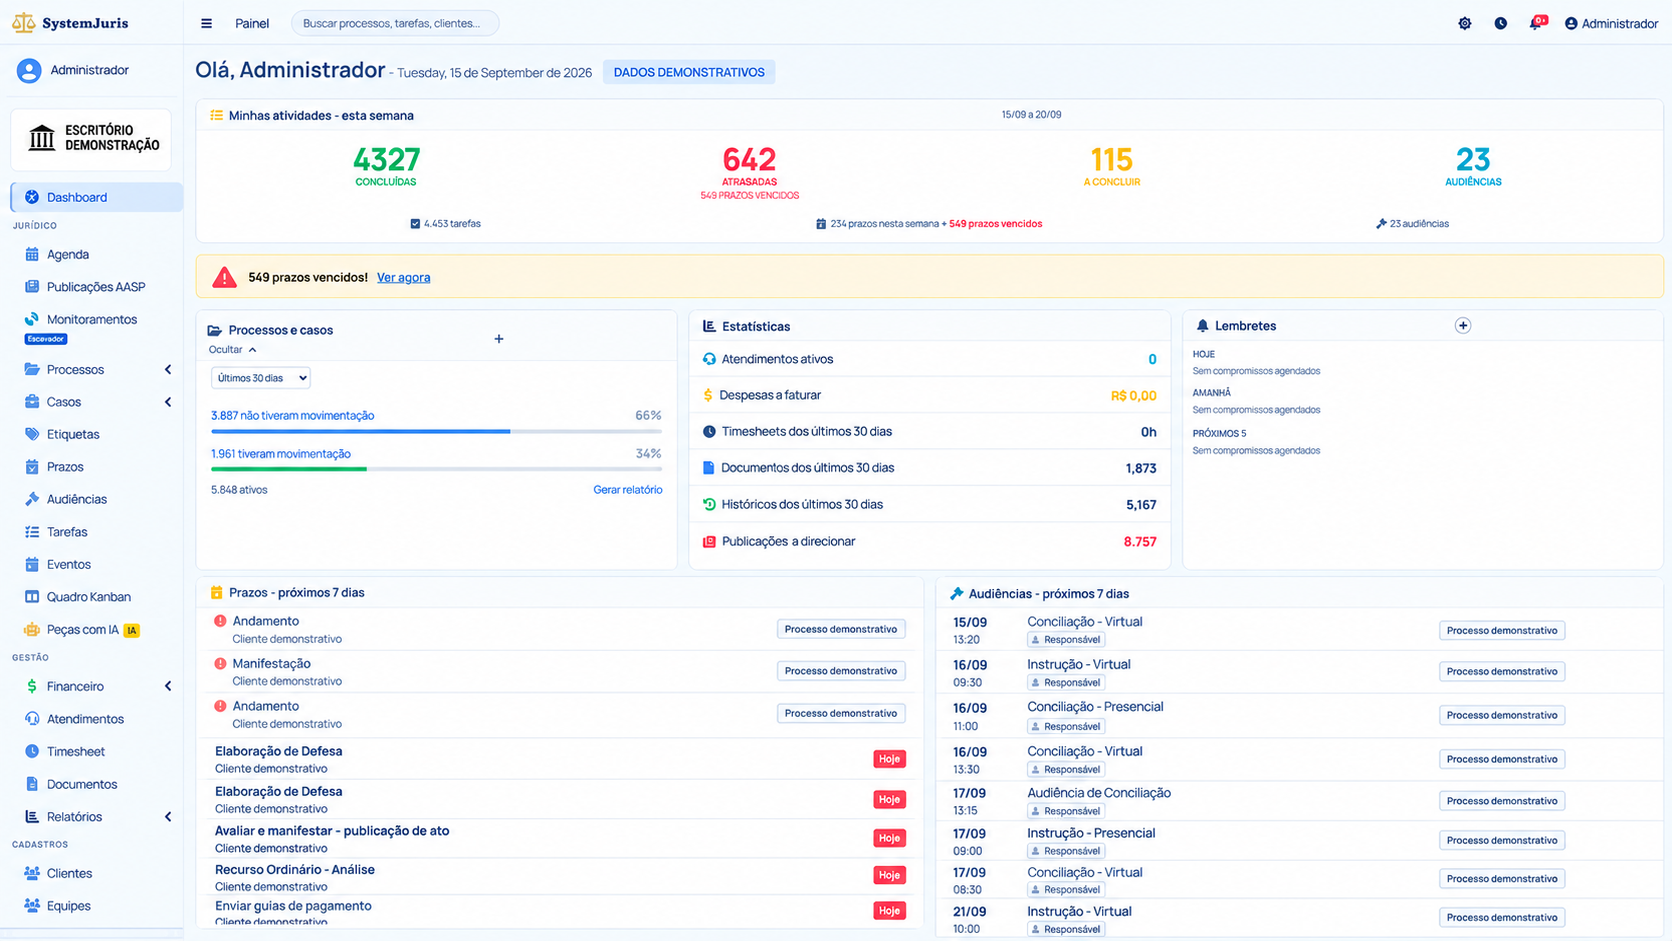Open Agenda from the sidebar

click(x=67, y=254)
